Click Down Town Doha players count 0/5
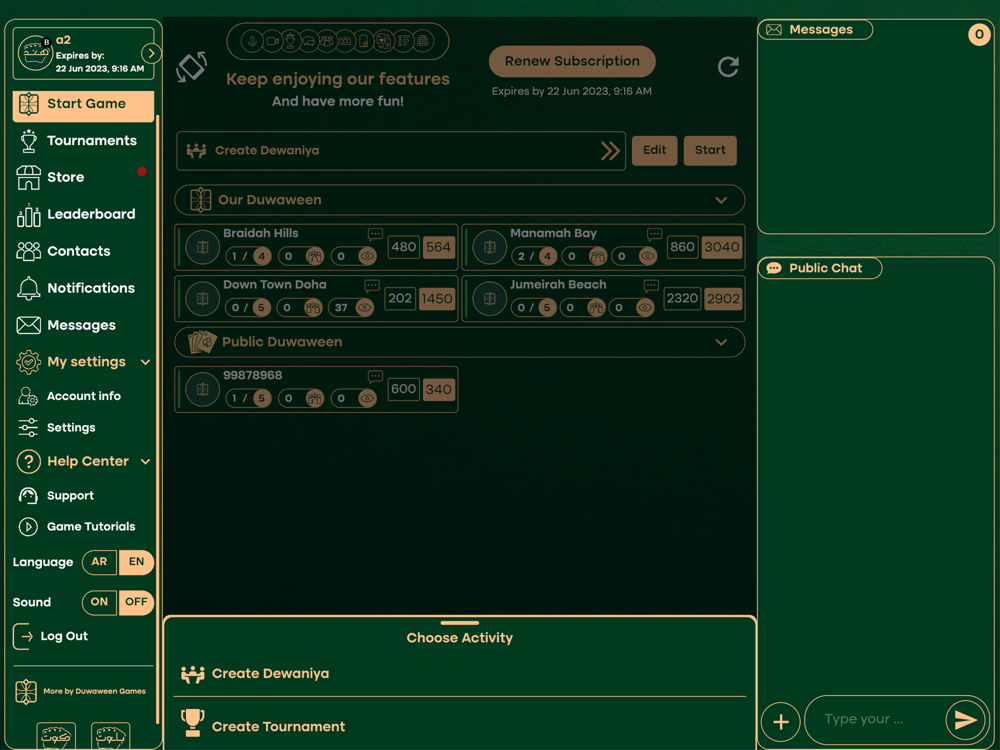 tap(248, 308)
